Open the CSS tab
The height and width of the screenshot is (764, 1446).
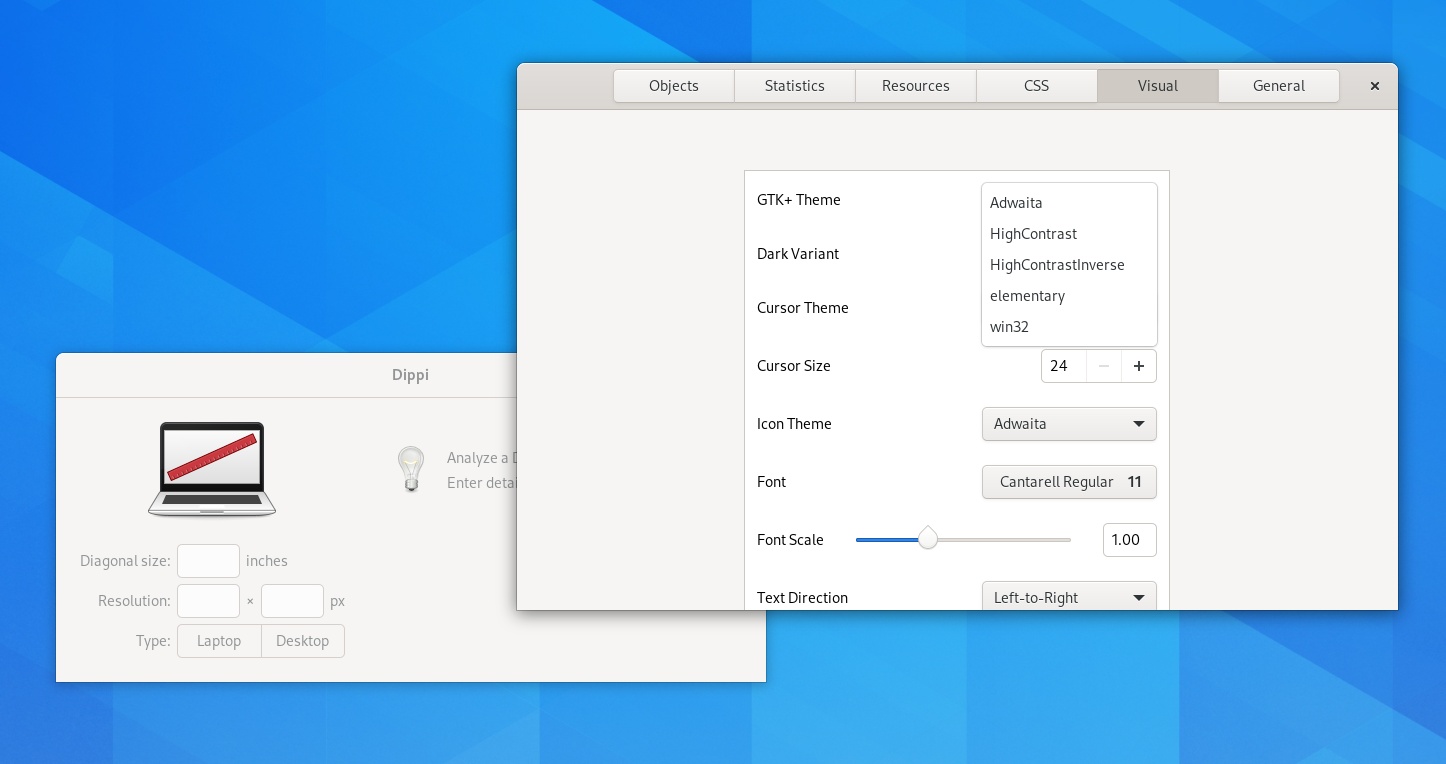(x=1037, y=86)
